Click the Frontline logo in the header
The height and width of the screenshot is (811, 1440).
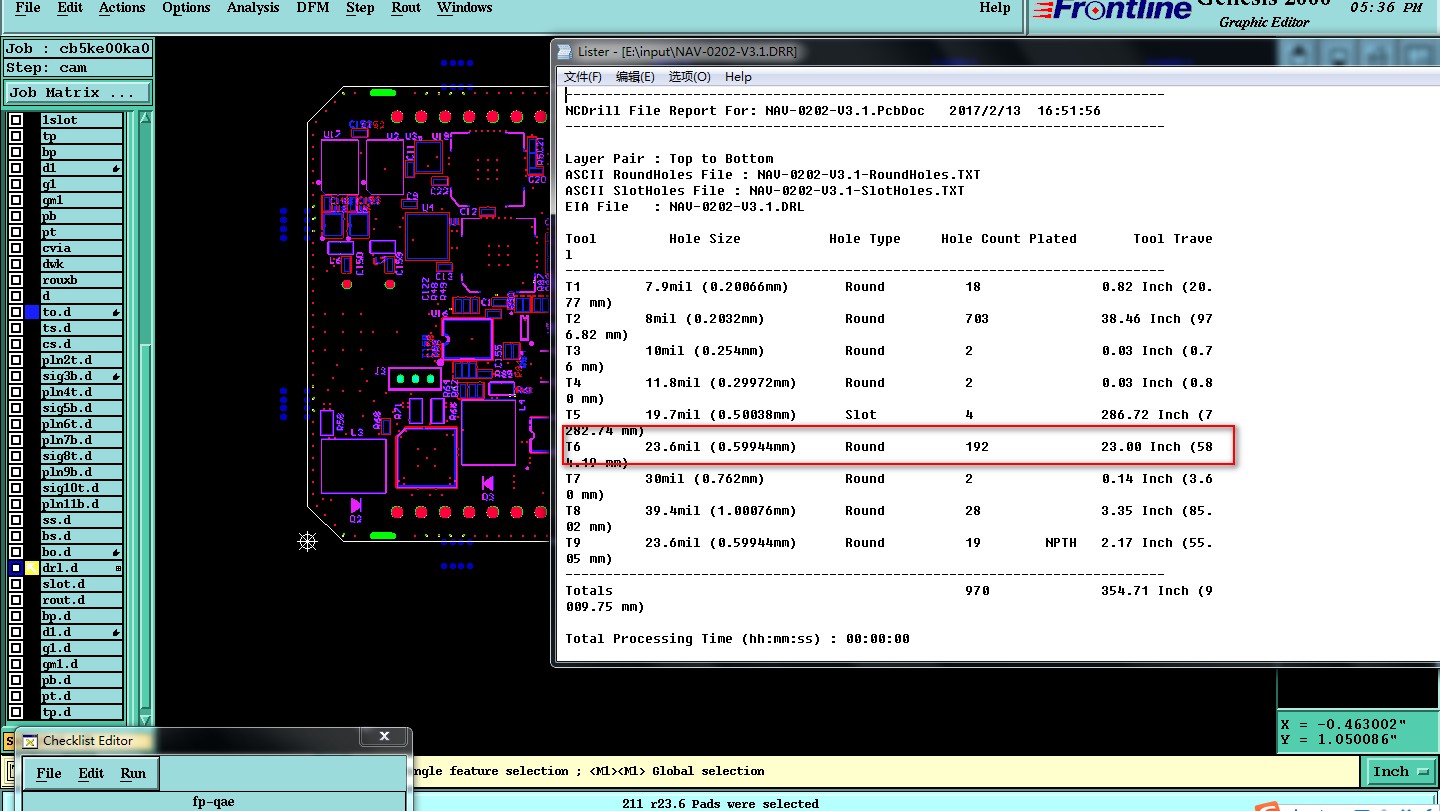click(x=1112, y=10)
